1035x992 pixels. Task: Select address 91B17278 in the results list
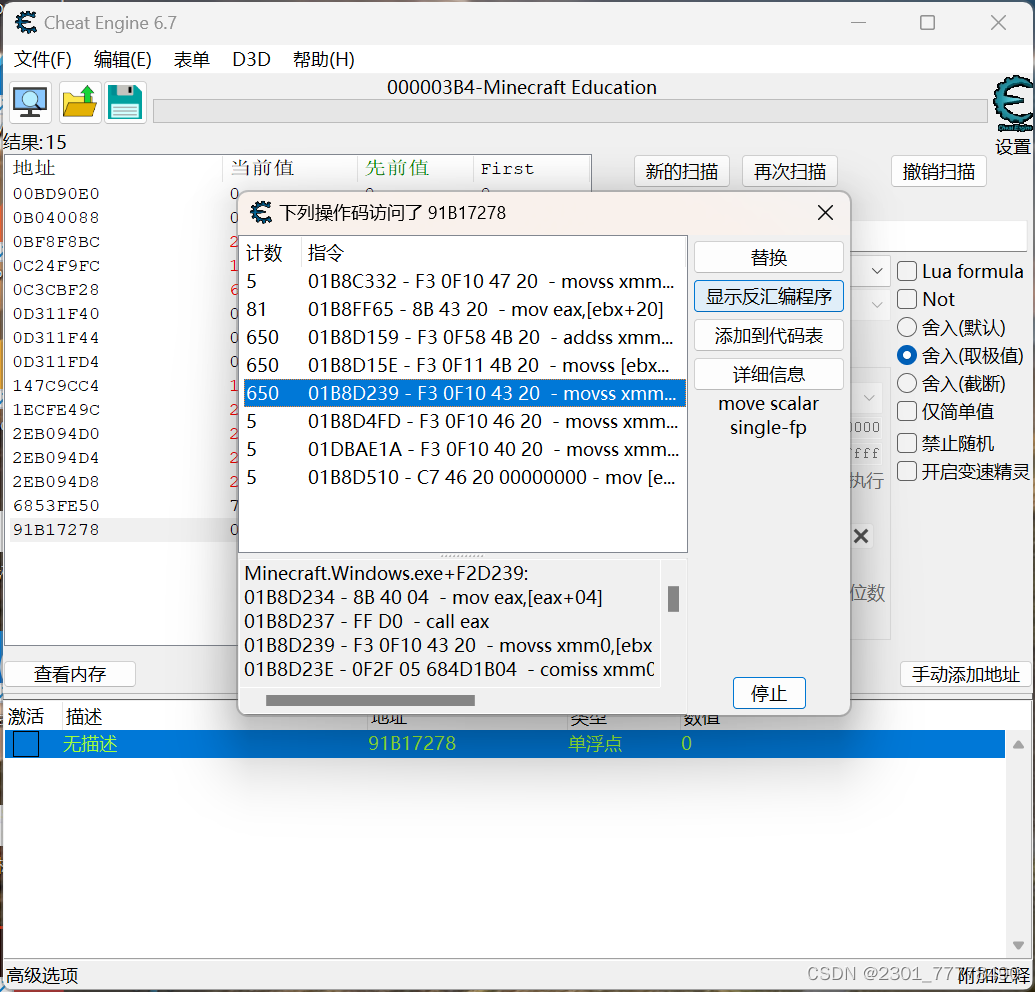coord(56,529)
